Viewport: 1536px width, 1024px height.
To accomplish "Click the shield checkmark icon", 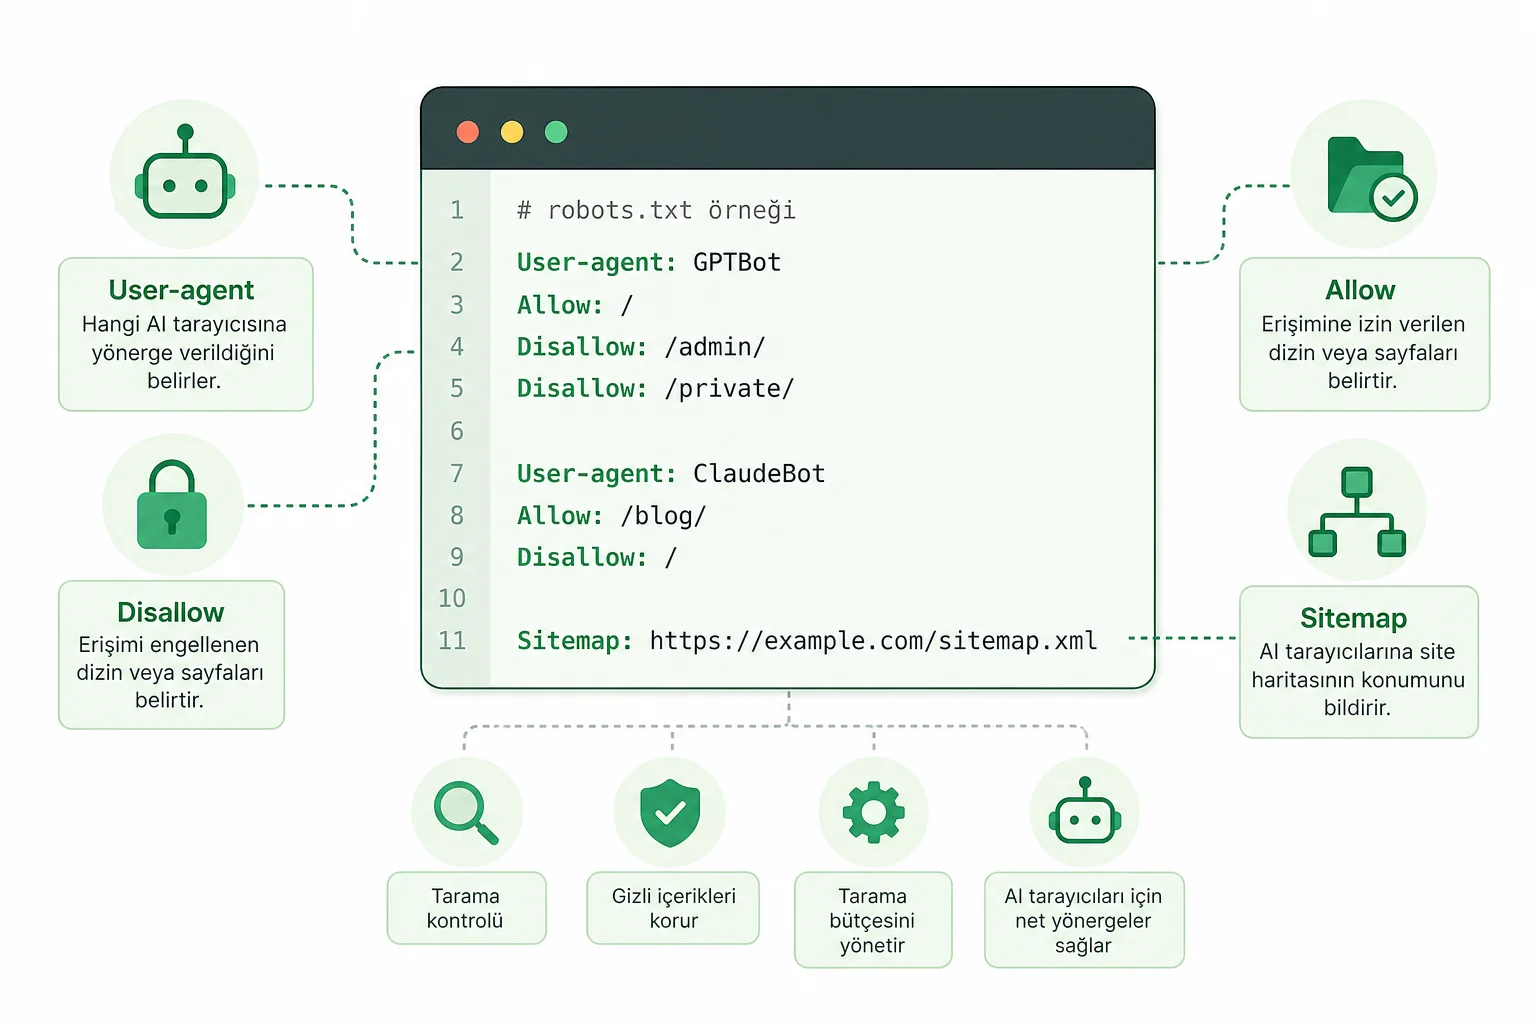I will point(670,813).
